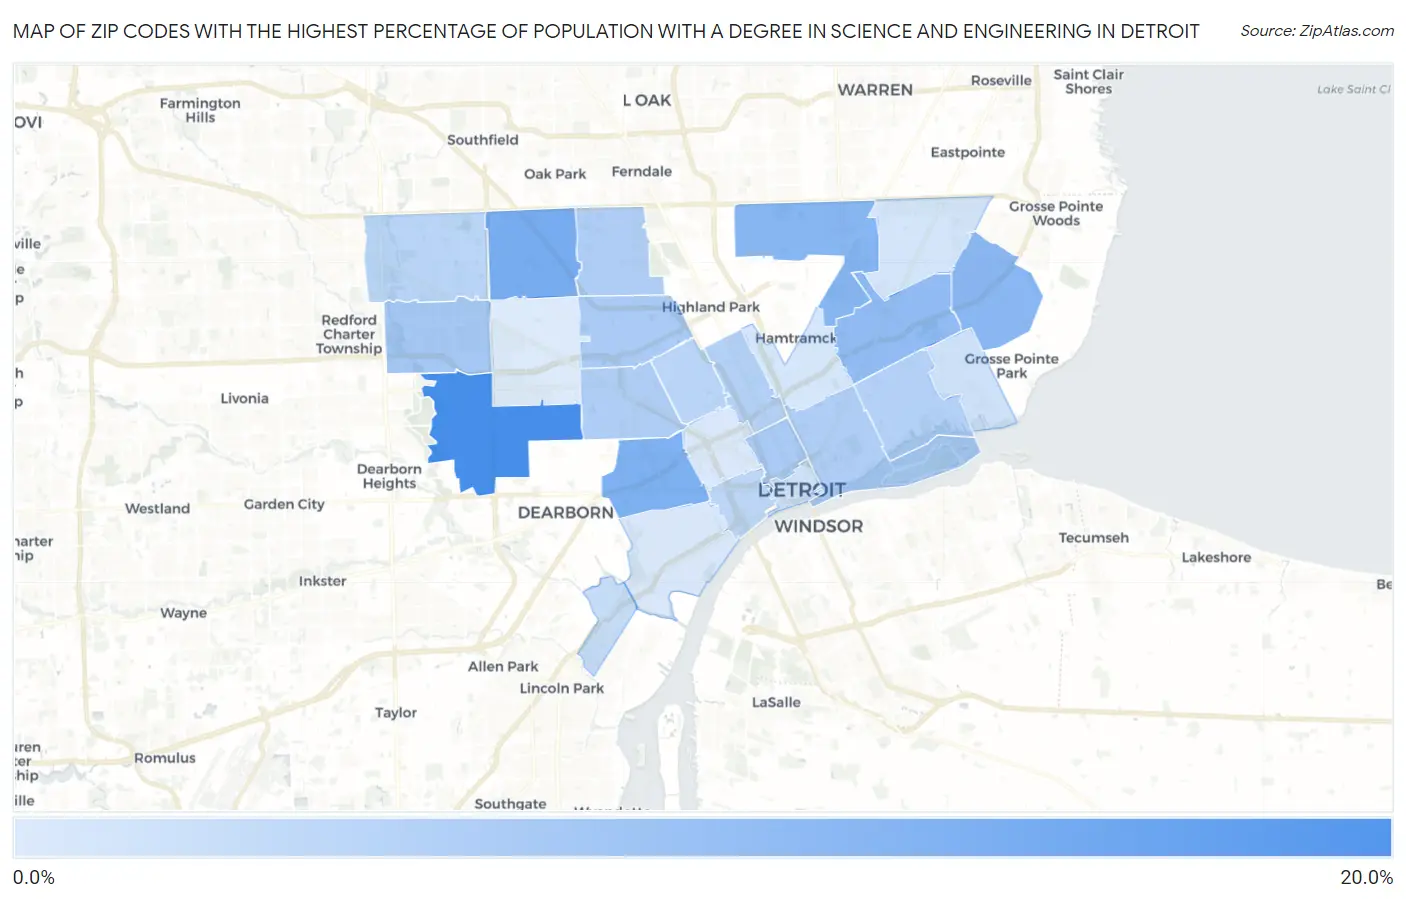This screenshot has height=899, width=1406.
Task: Click the WINDSOR map label
Action: [818, 526]
